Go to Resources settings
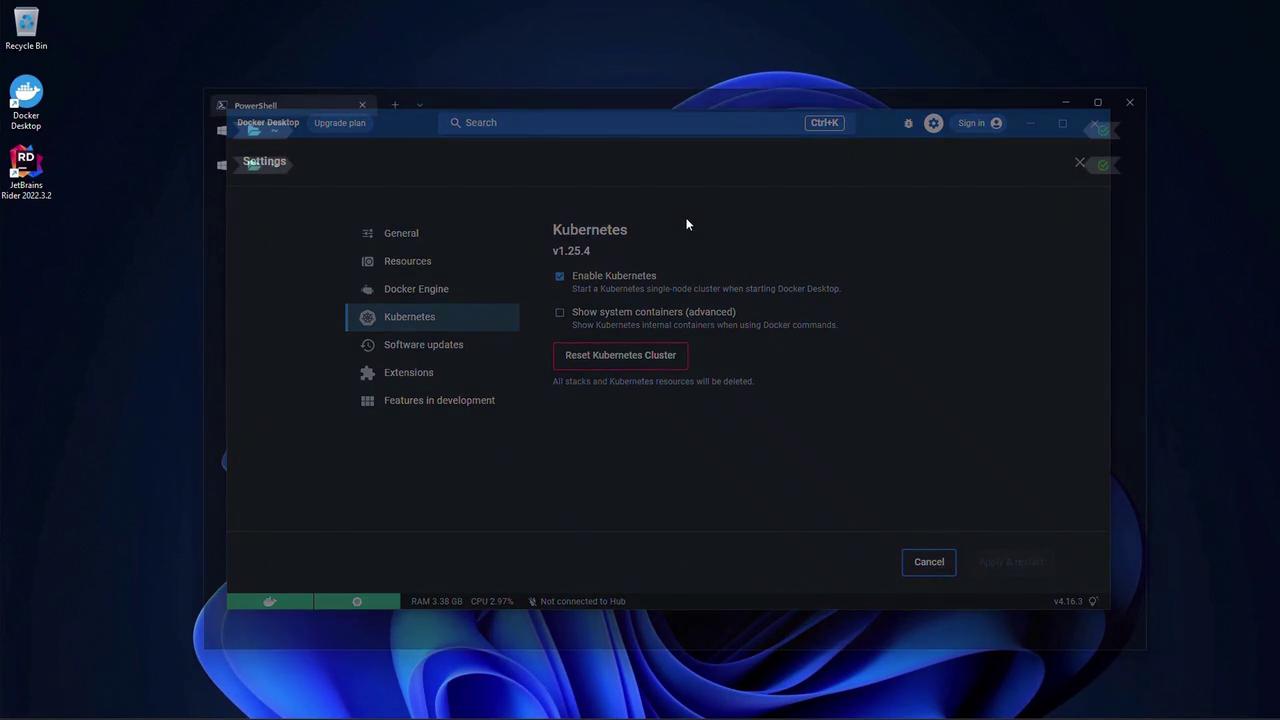 (x=407, y=261)
